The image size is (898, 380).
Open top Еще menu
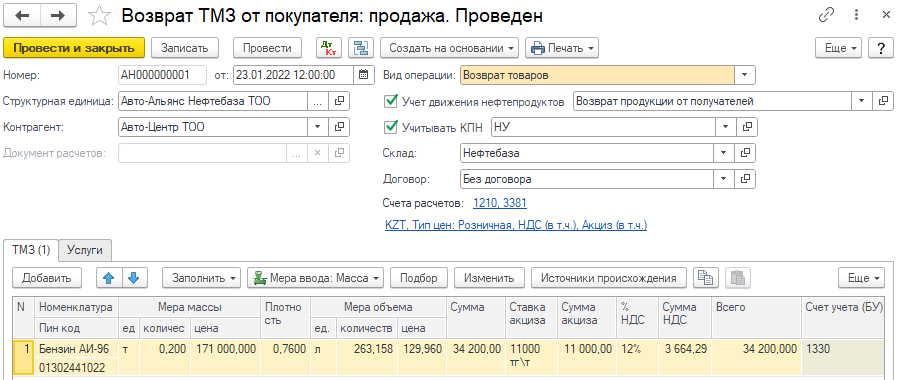[x=839, y=48]
